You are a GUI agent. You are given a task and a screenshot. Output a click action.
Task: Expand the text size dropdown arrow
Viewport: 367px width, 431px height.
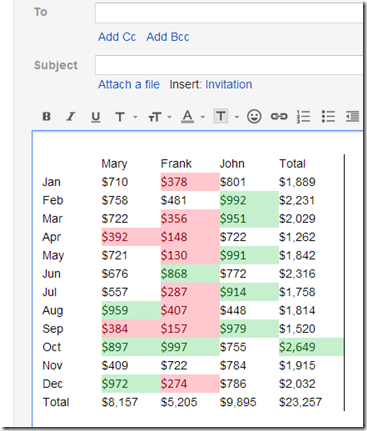click(169, 117)
